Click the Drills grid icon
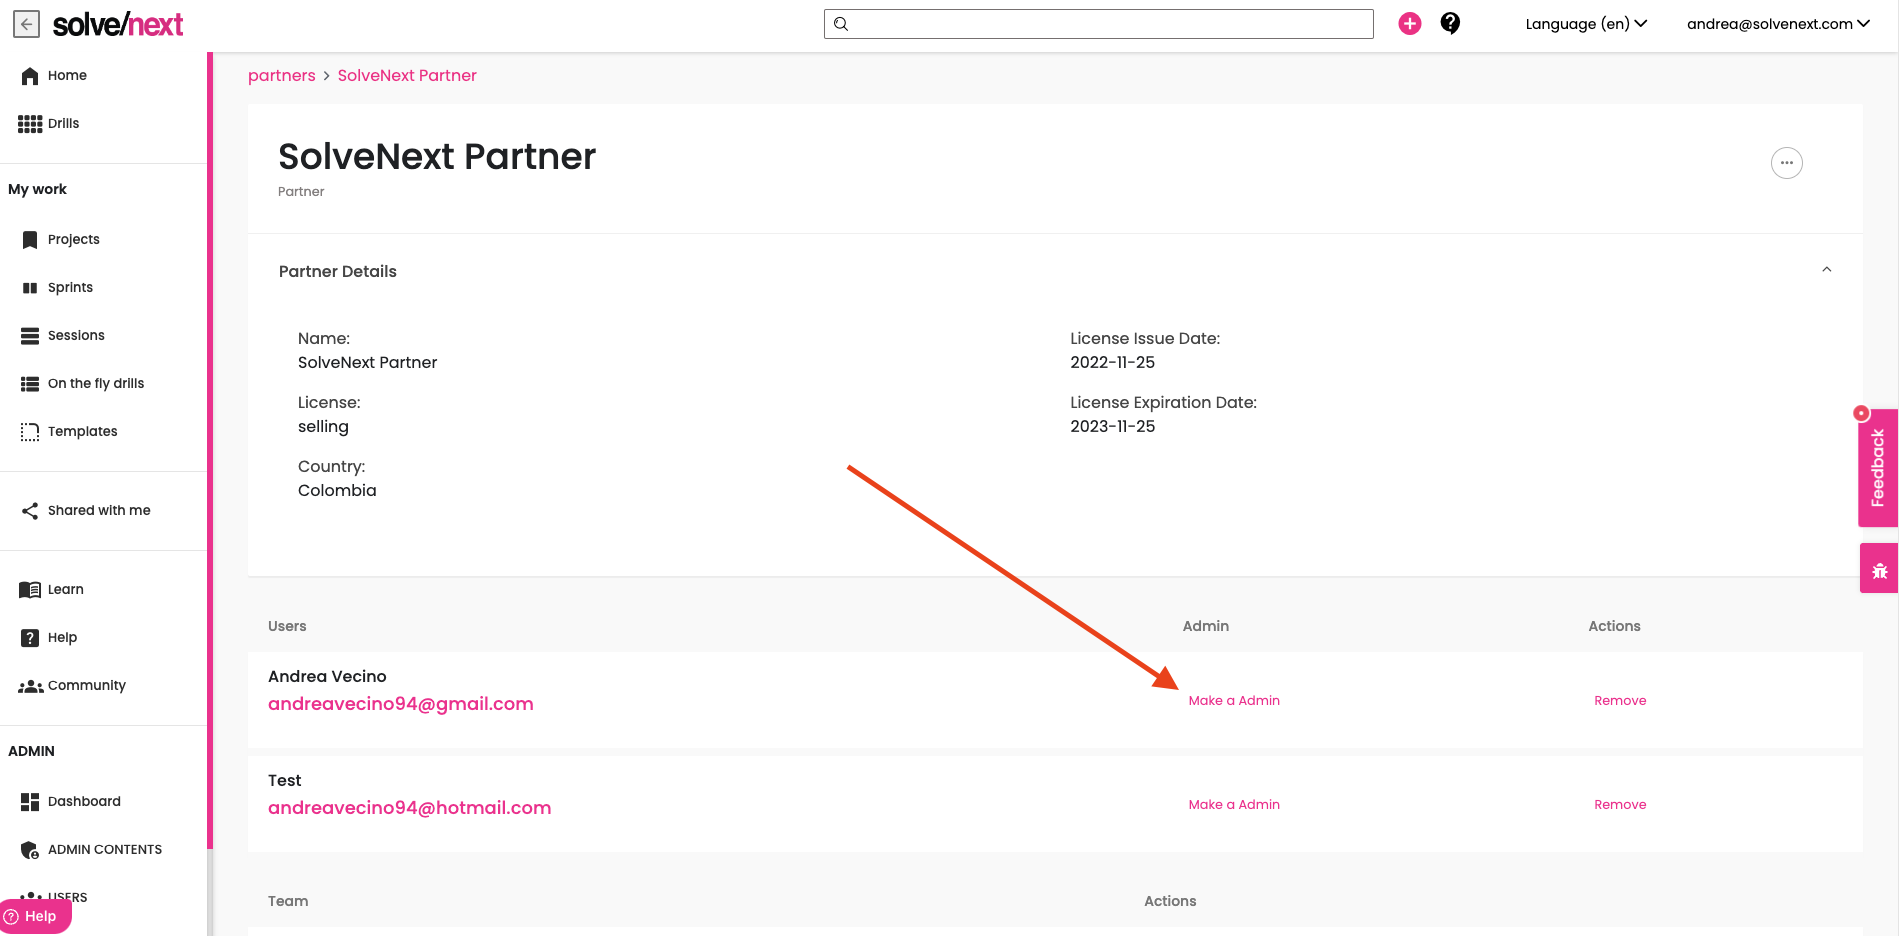The width and height of the screenshot is (1899, 936). (30, 124)
